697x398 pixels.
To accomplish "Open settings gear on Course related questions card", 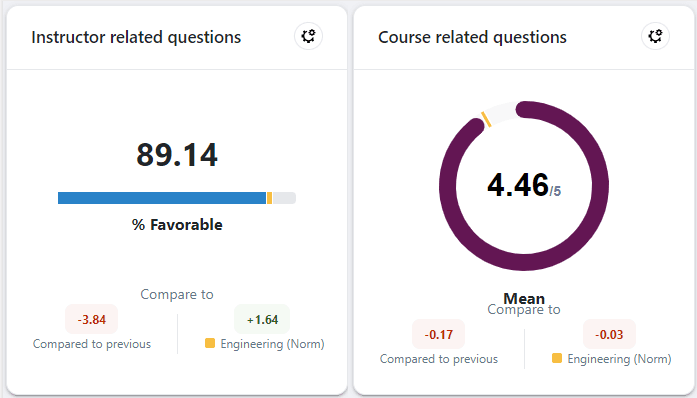I will (655, 36).
